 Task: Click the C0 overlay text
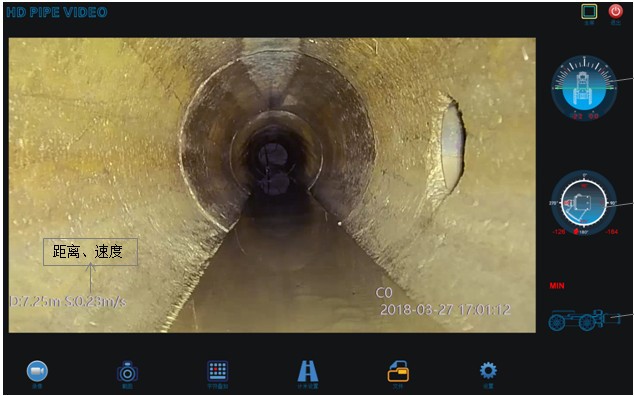tap(384, 293)
